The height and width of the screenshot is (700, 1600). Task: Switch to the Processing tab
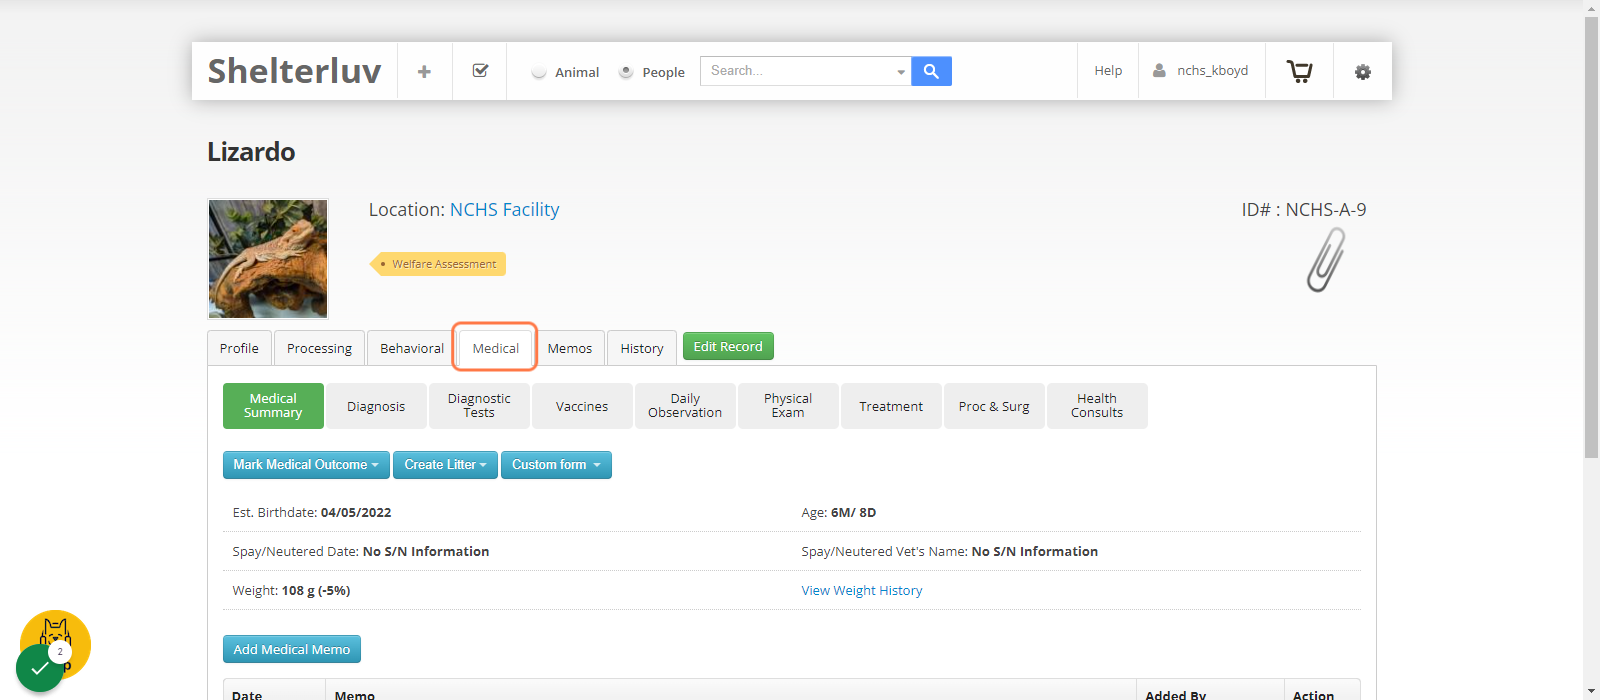pyautogui.click(x=319, y=348)
